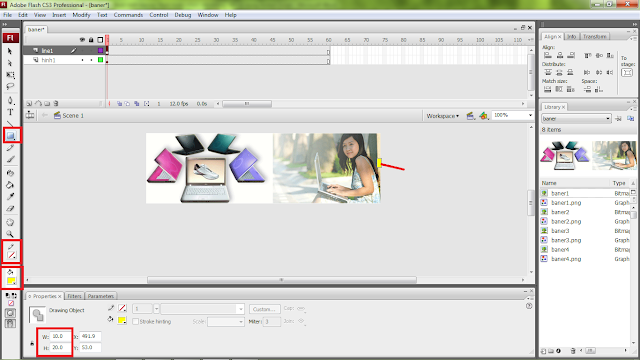
Task: Click yellow fill swatch in Properties panel
Action: [122, 320]
